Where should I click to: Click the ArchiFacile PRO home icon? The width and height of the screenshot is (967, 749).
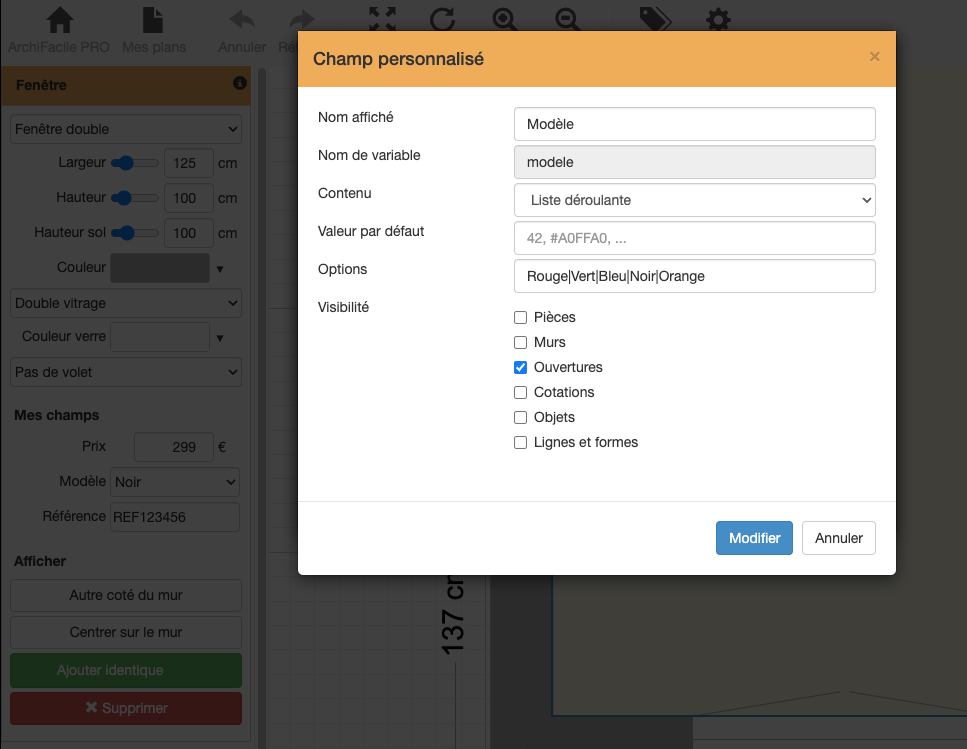pyautogui.click(x=60, y=21)
